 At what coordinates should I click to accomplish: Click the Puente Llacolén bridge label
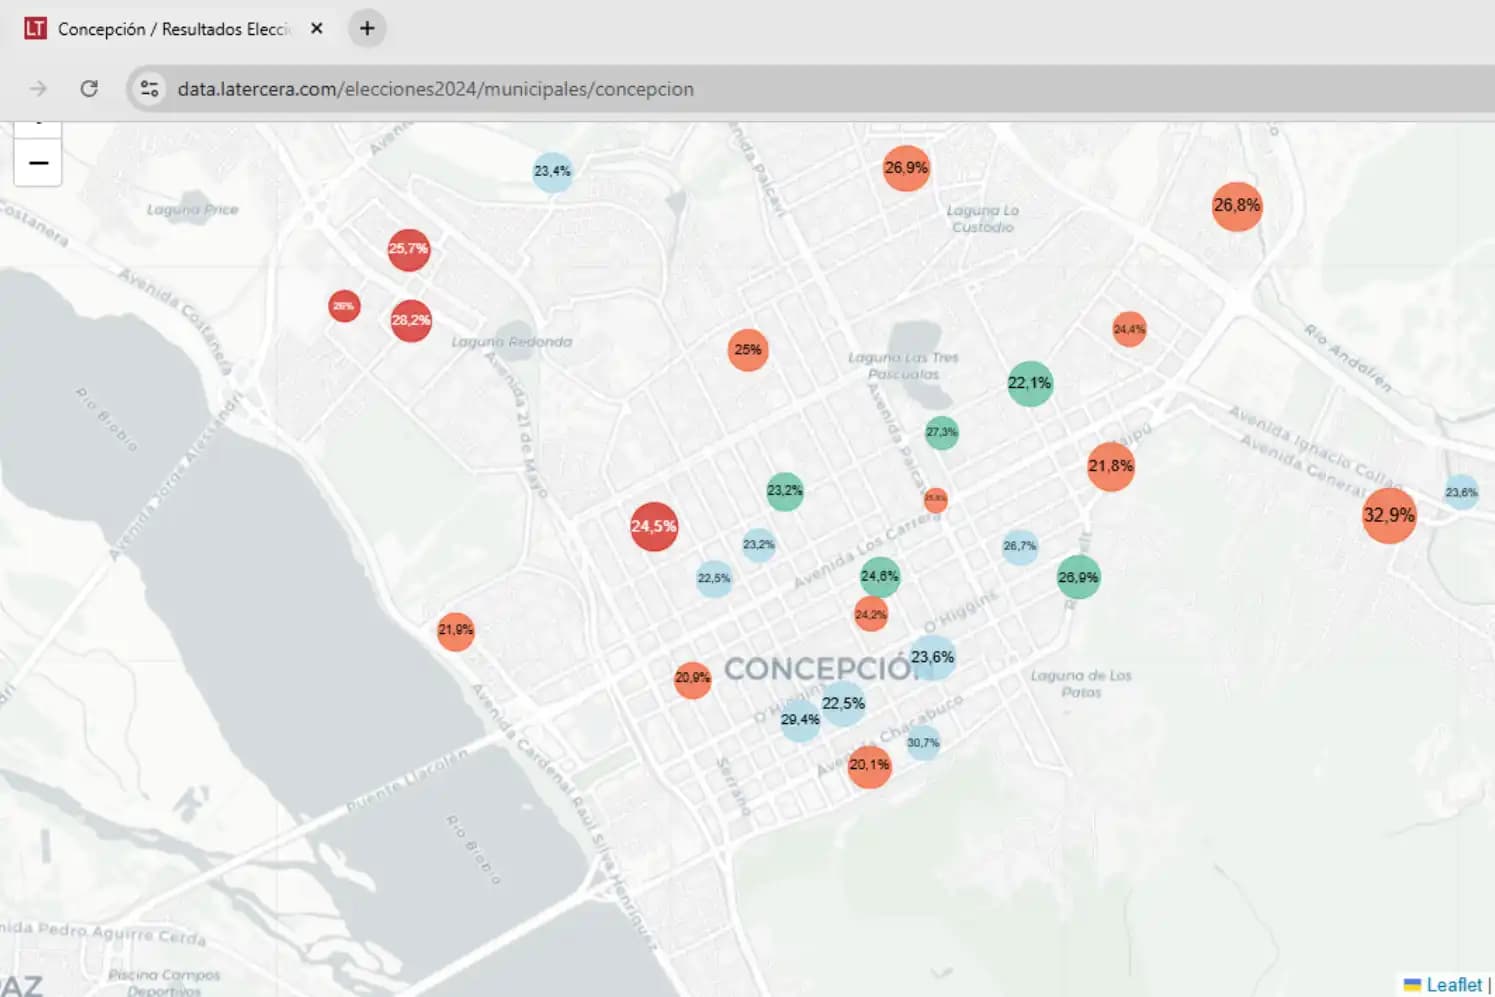pyautogui.click(x=407, y=779)
